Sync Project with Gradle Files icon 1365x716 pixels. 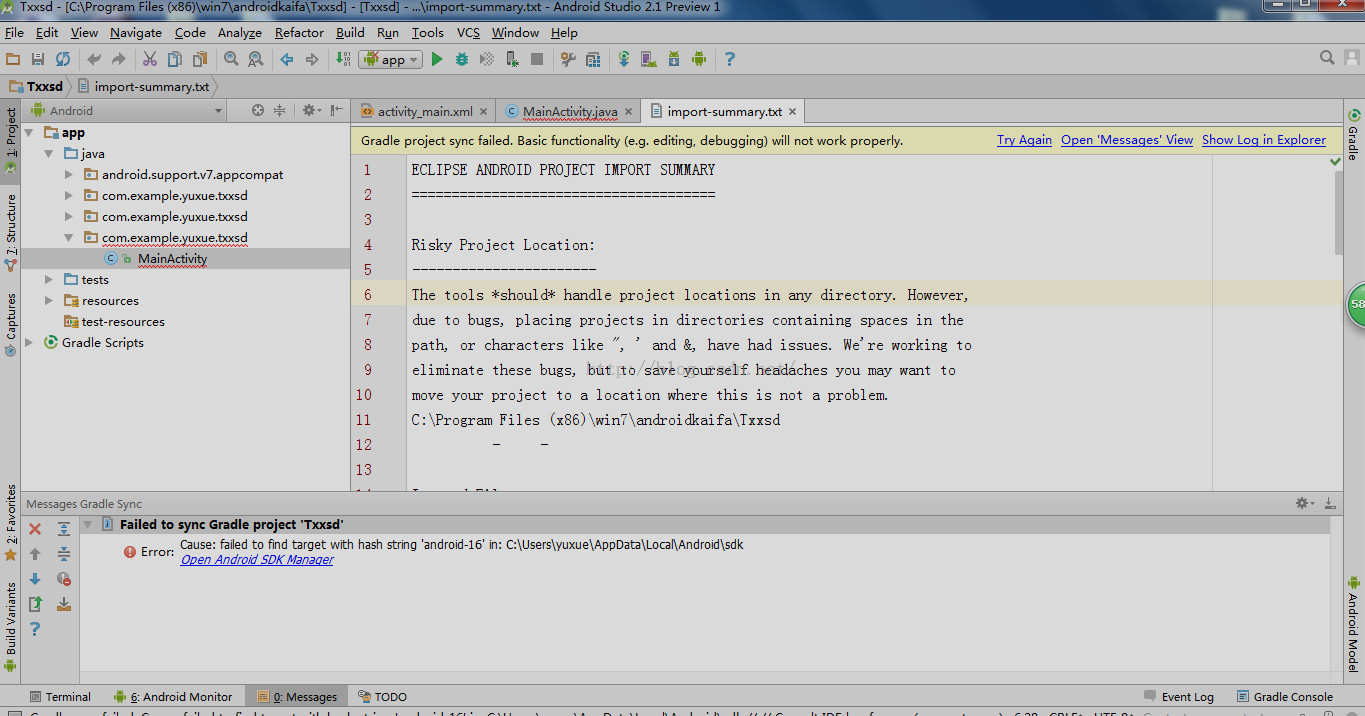click(x=624, y=60)
